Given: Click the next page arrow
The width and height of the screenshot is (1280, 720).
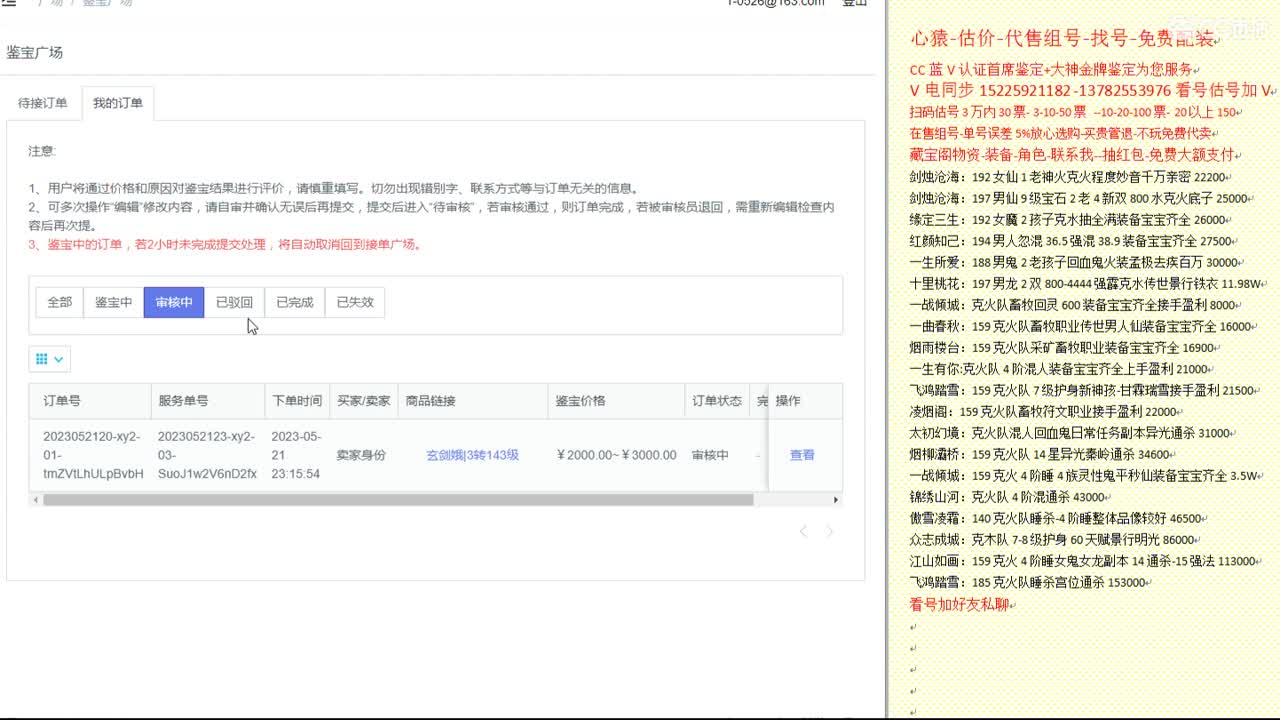Looking at the screenshot, I should tap(827, 532).
